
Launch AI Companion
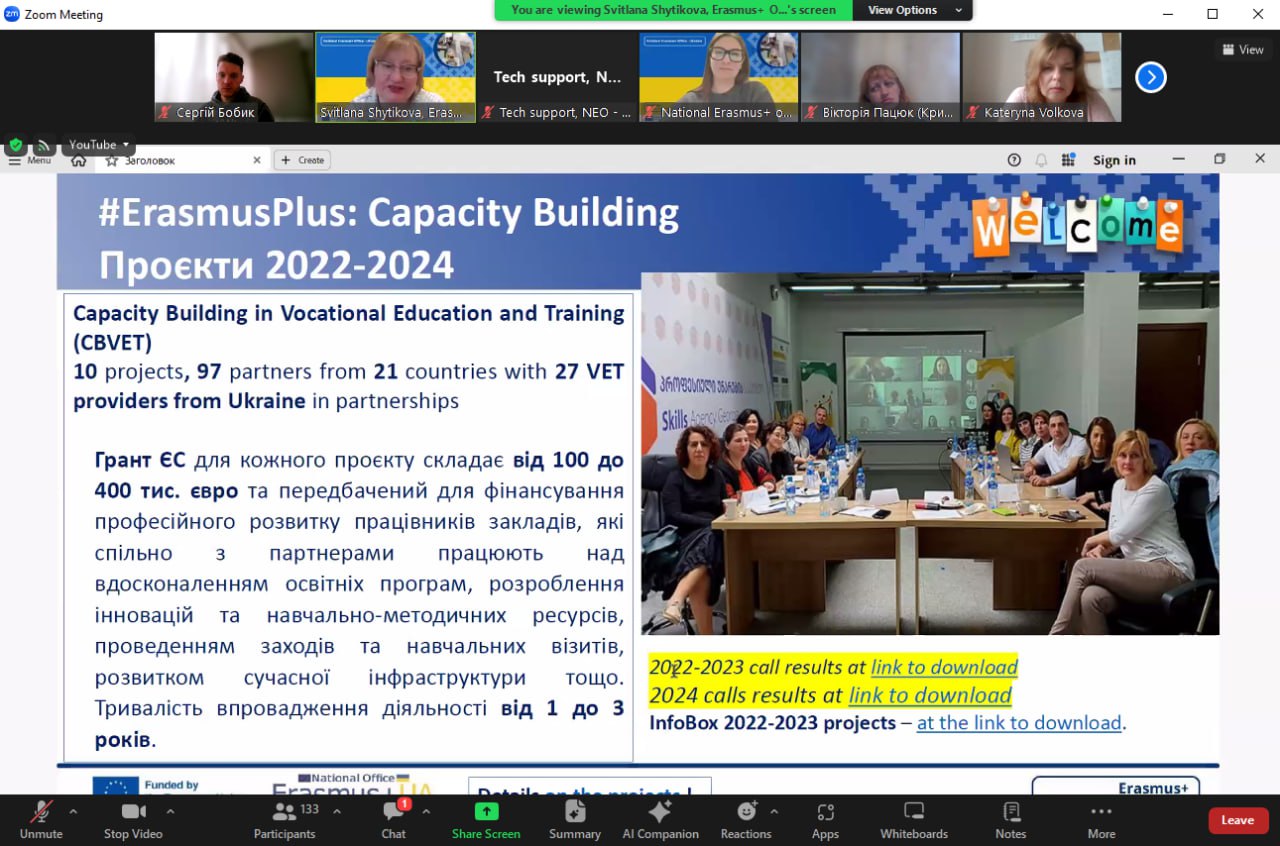[x=660, y=819]
